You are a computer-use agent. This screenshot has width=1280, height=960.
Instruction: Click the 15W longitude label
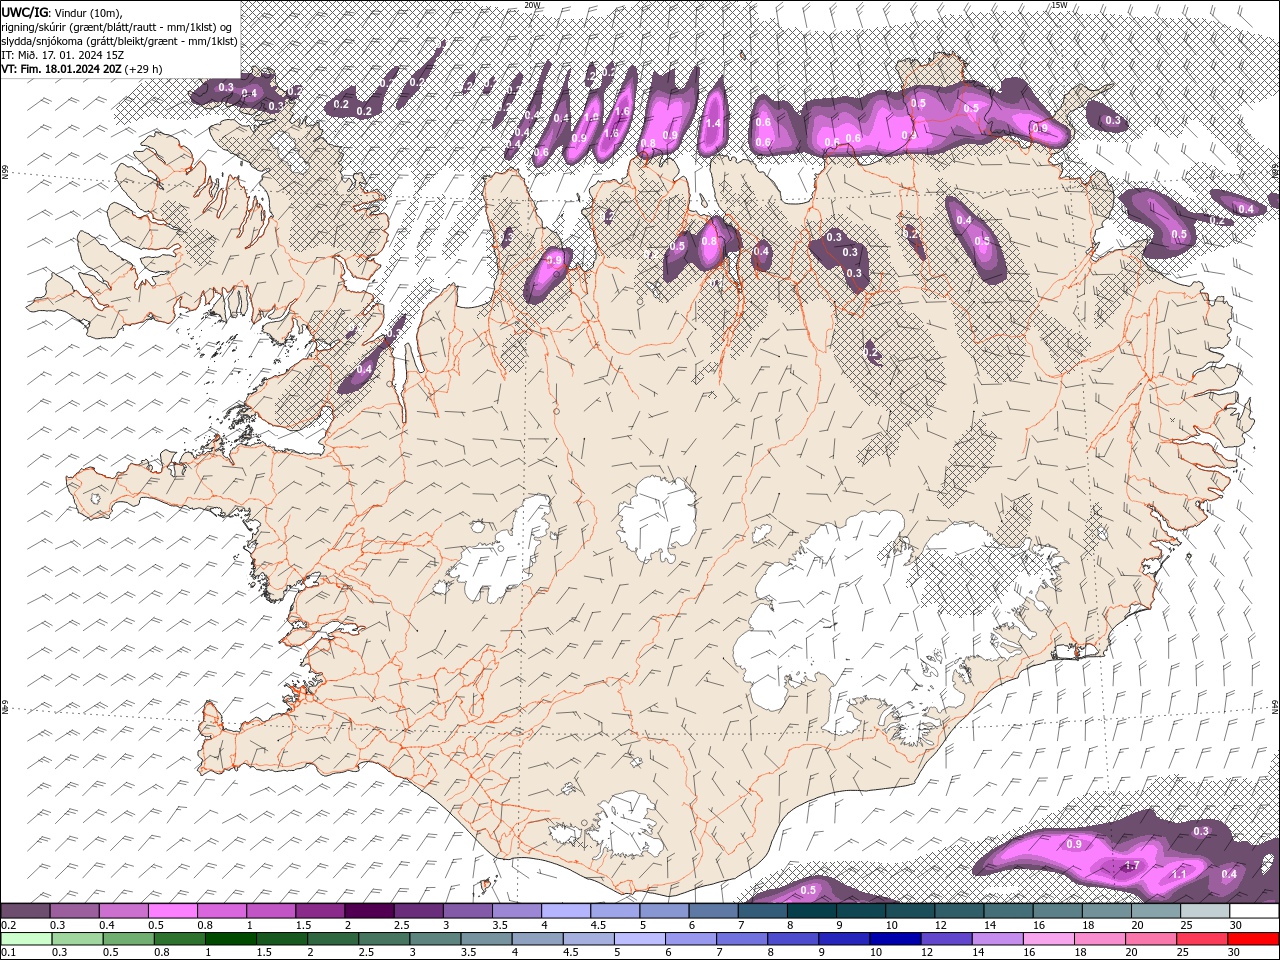click(1059, 5)
